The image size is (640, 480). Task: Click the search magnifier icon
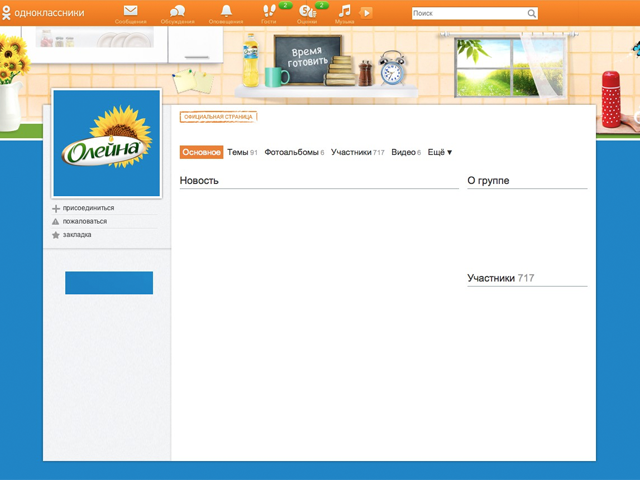(531, 13)
